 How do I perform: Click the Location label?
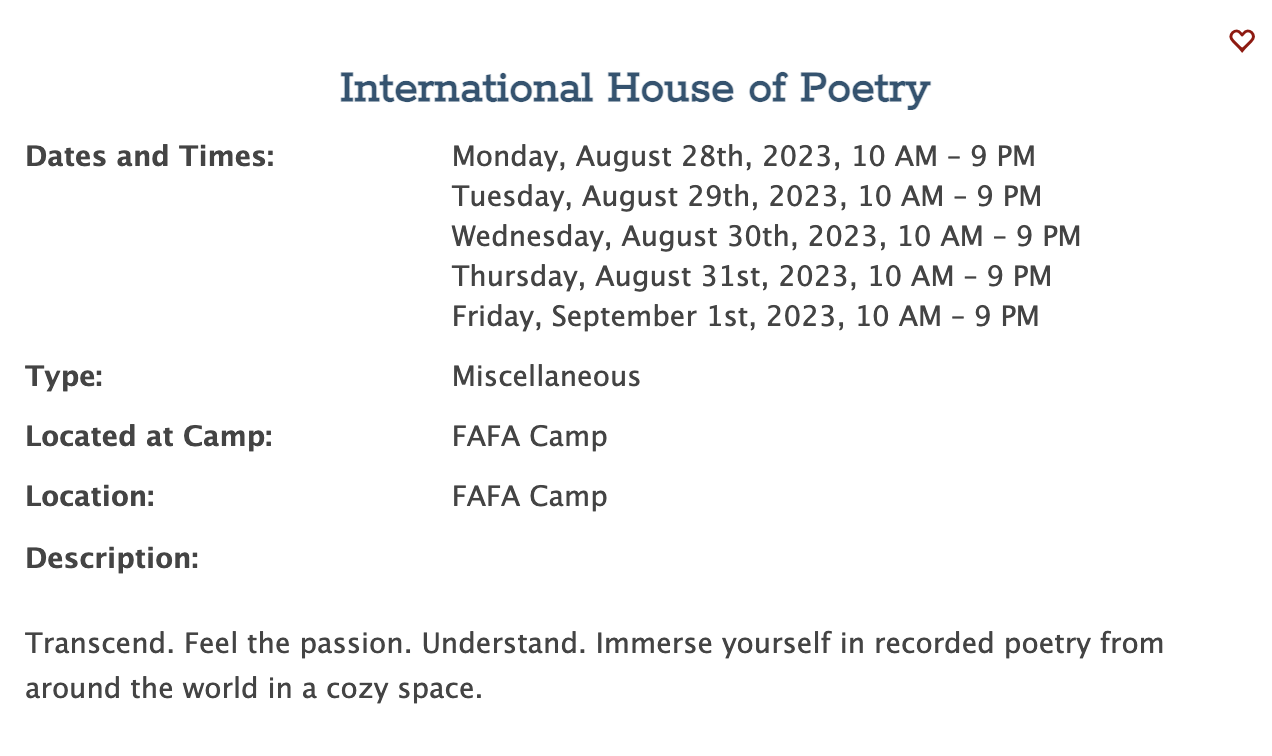[90, 497]
